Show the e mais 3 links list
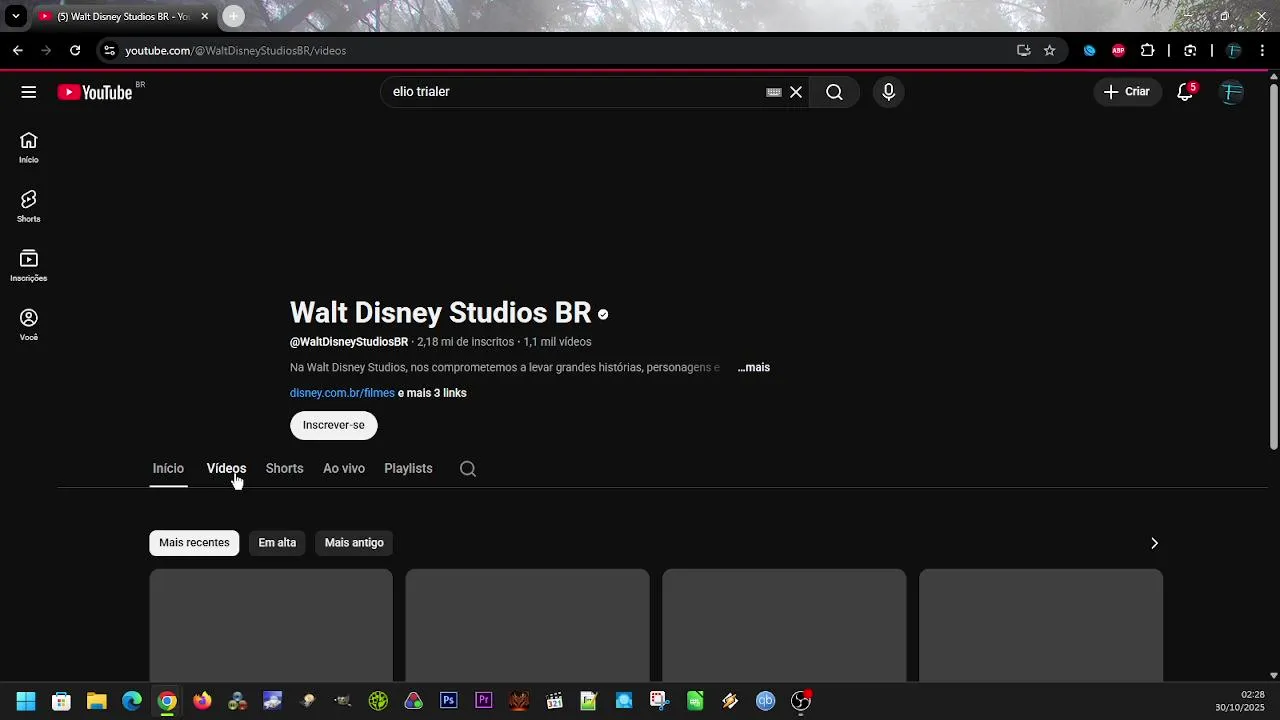 (x=432, y=393)
